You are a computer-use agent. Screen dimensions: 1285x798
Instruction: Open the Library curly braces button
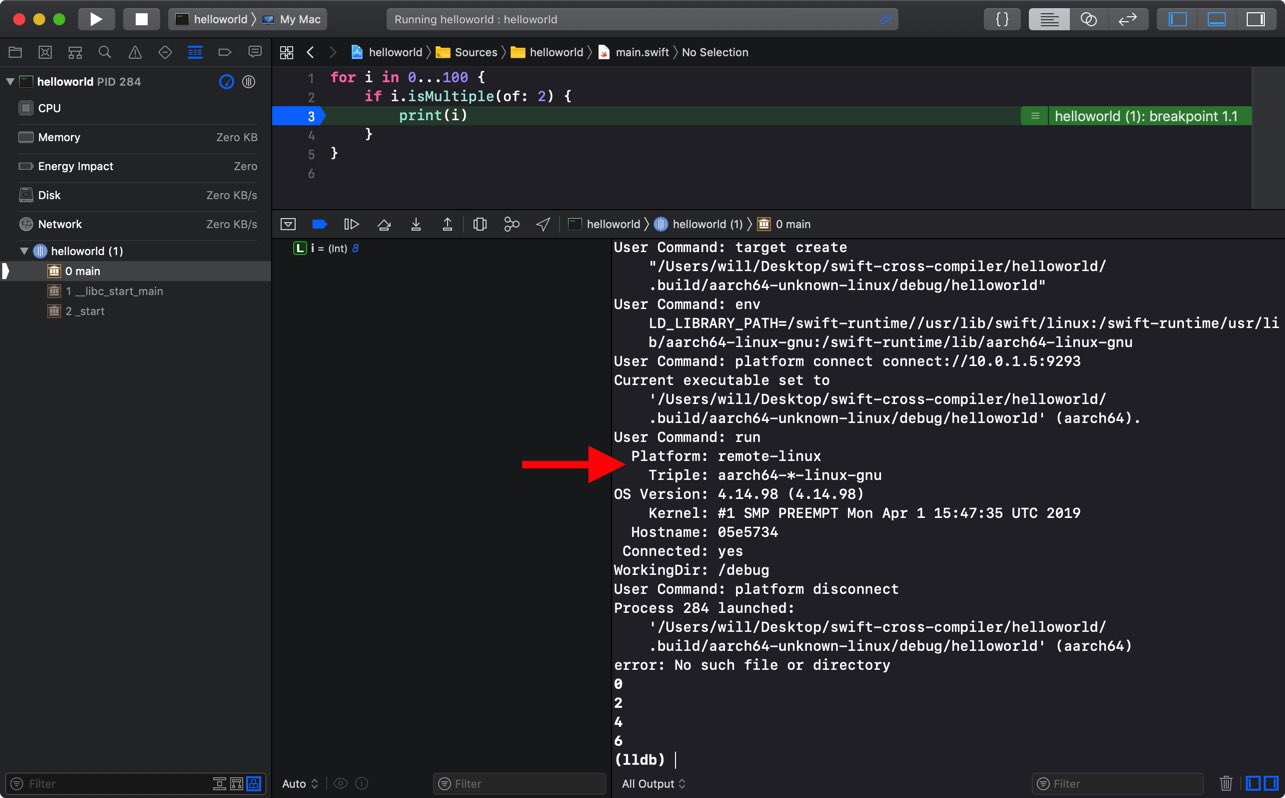1002,19
